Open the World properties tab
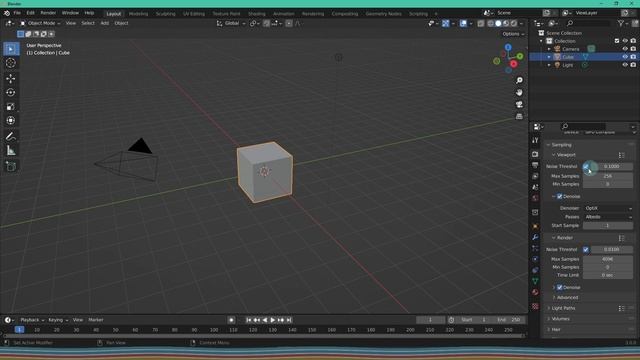The image size is (640, 360). point(535,198)
